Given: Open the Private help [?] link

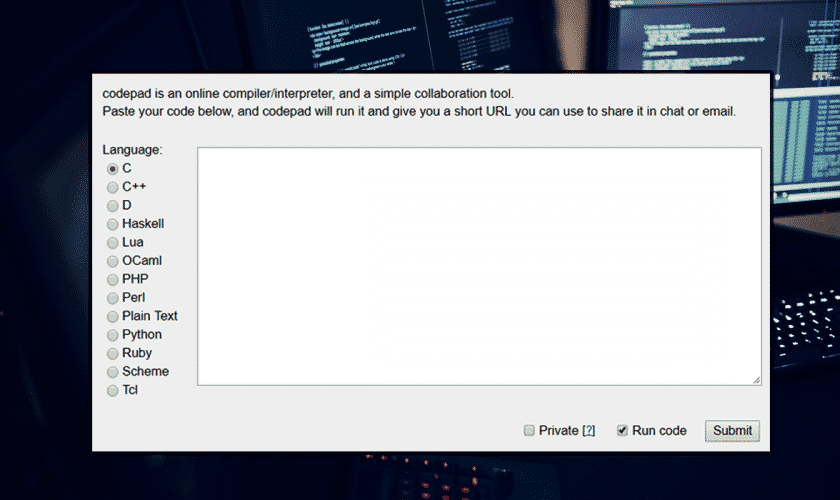Looking at the screenshot, I should click(x=589, y=430).
